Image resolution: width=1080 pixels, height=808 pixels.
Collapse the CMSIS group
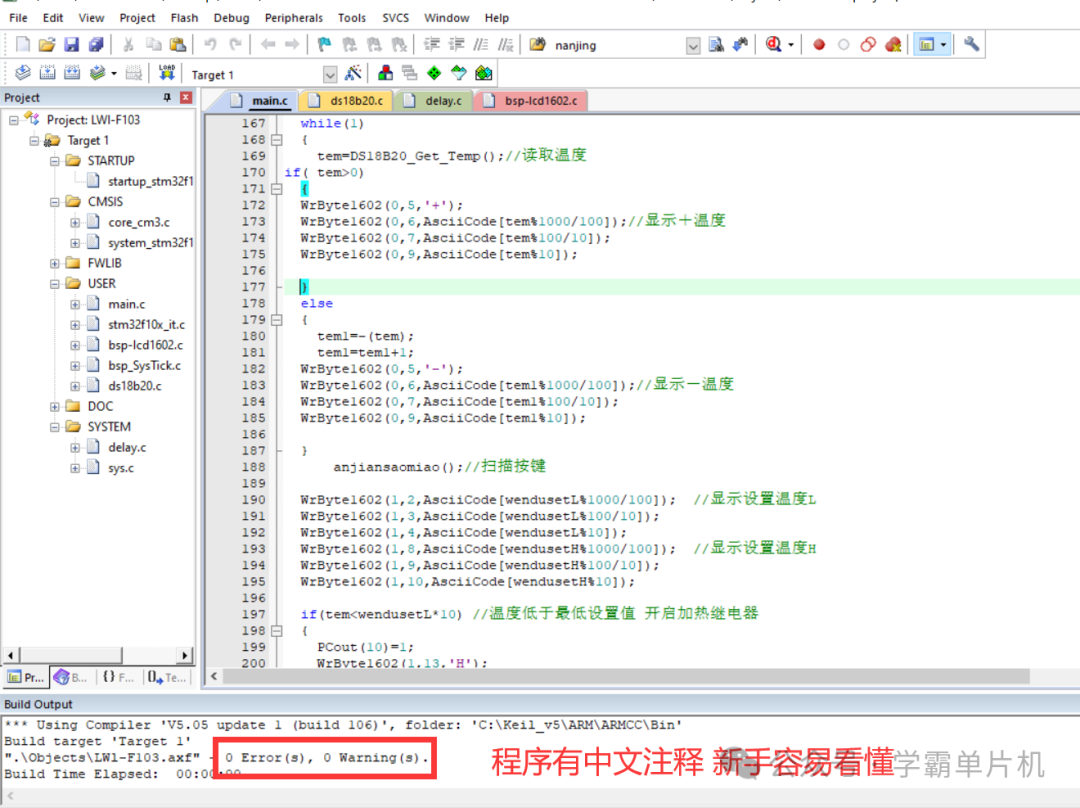coord(54,202)
